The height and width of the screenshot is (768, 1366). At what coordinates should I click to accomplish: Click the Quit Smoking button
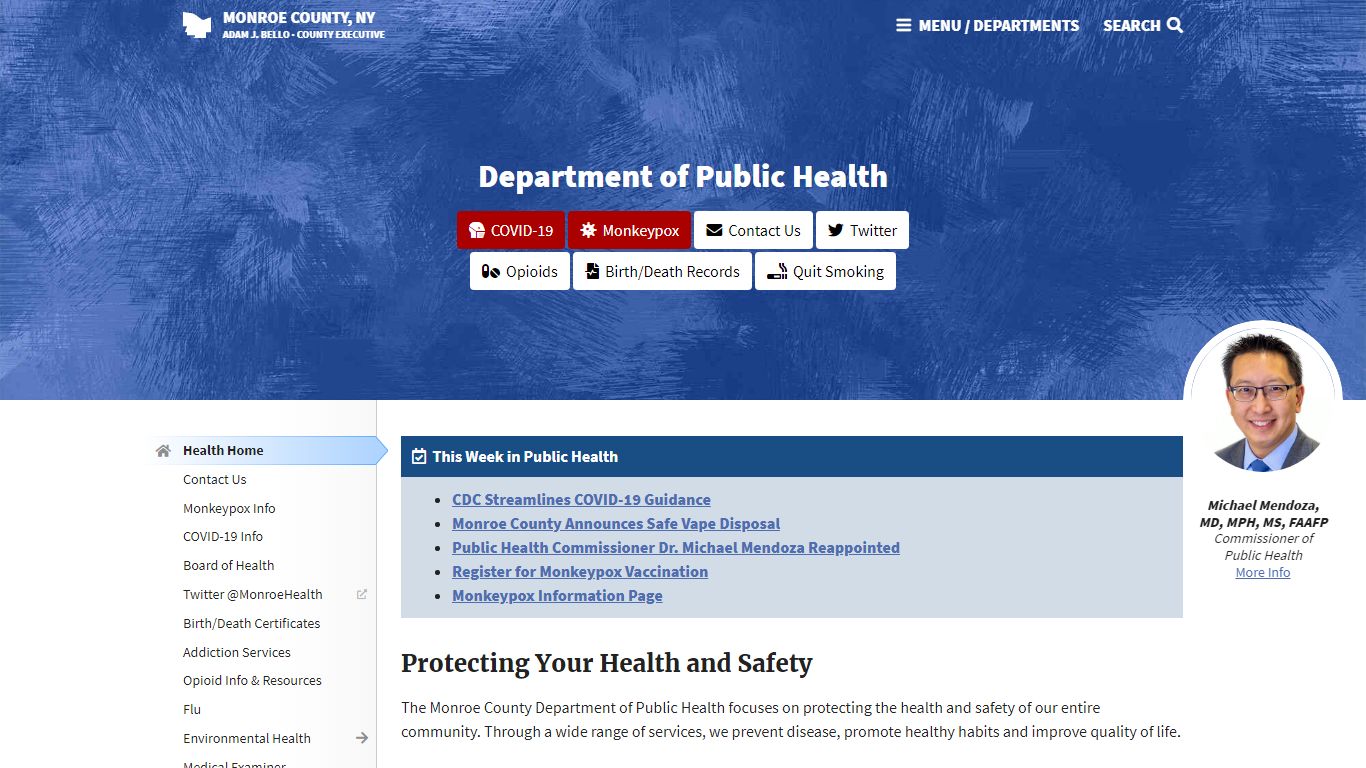[x=825, y=271]
